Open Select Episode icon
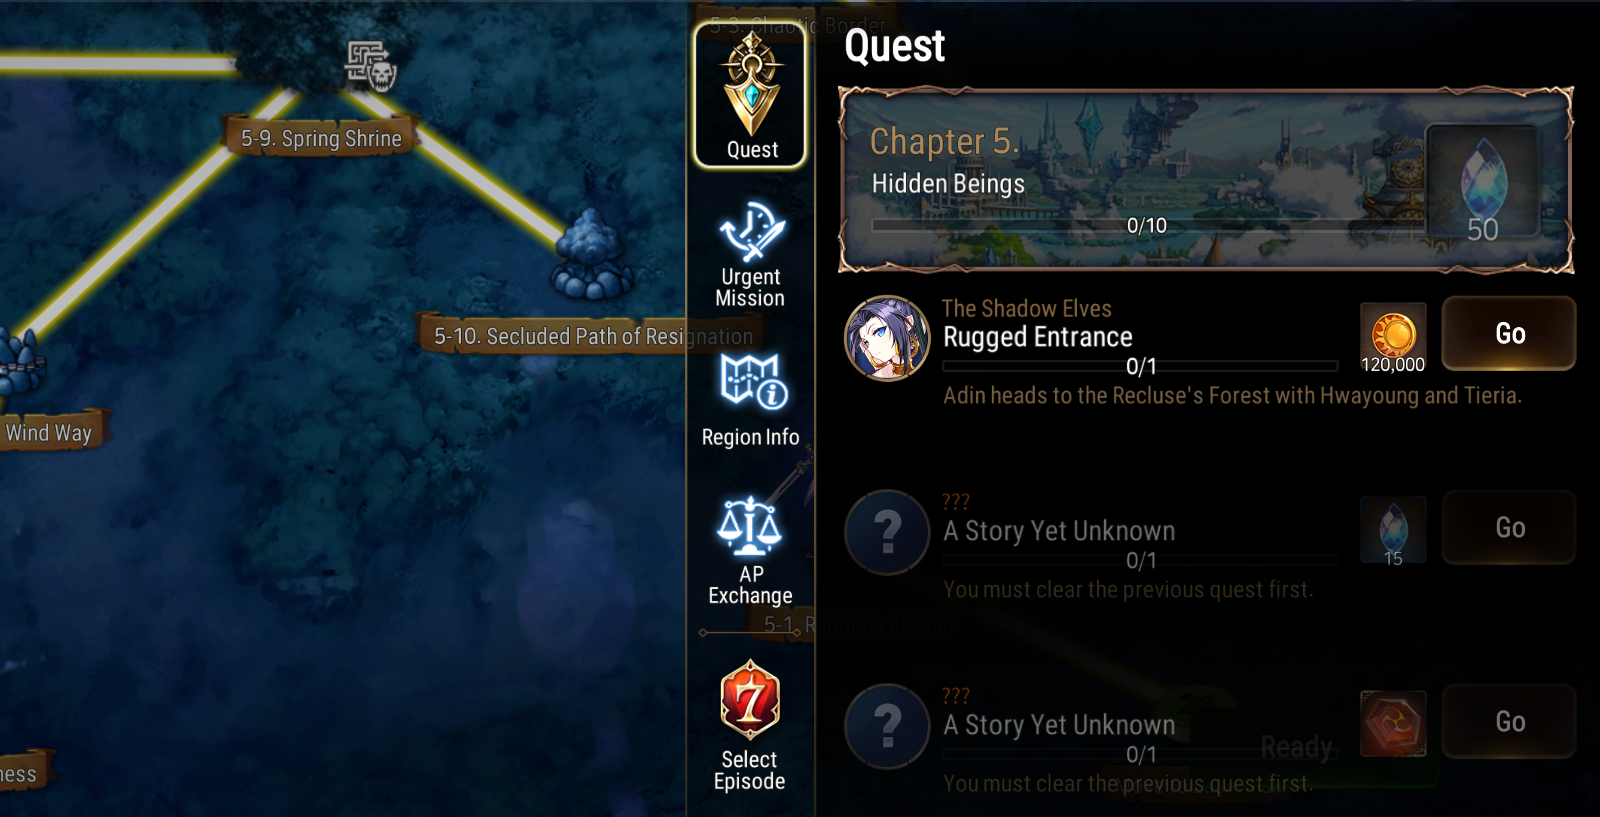This screenshot has width=1600, height=817. [750, 726]
